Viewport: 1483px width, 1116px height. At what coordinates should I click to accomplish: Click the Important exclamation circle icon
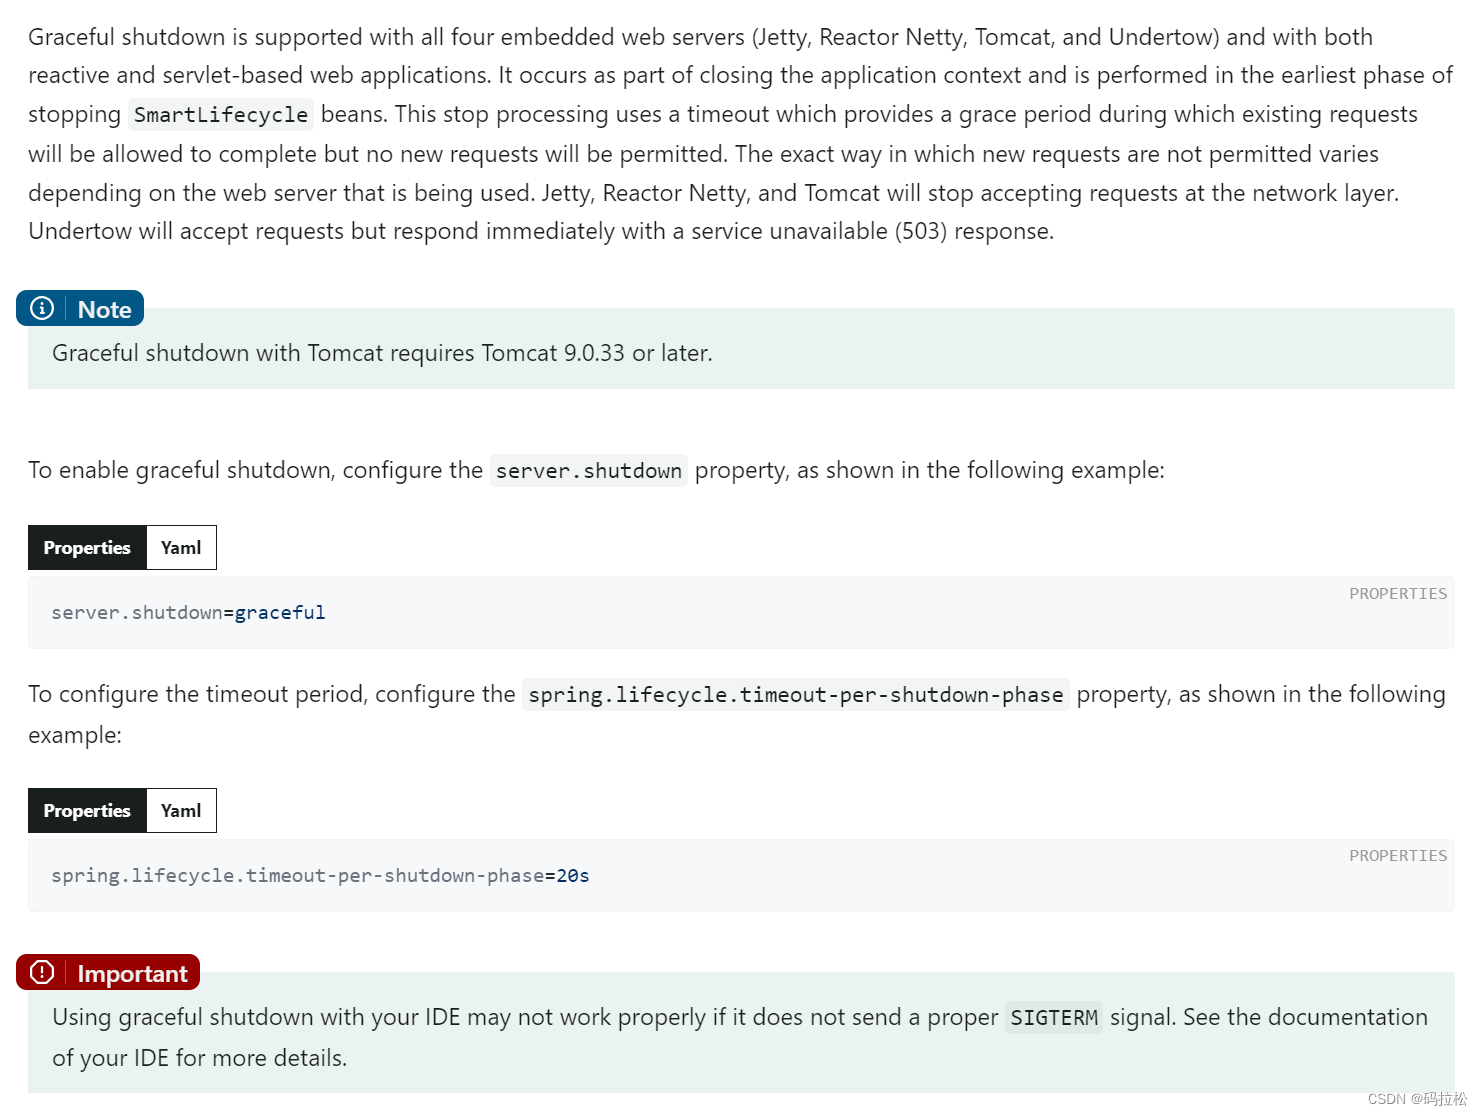[42, 972]
